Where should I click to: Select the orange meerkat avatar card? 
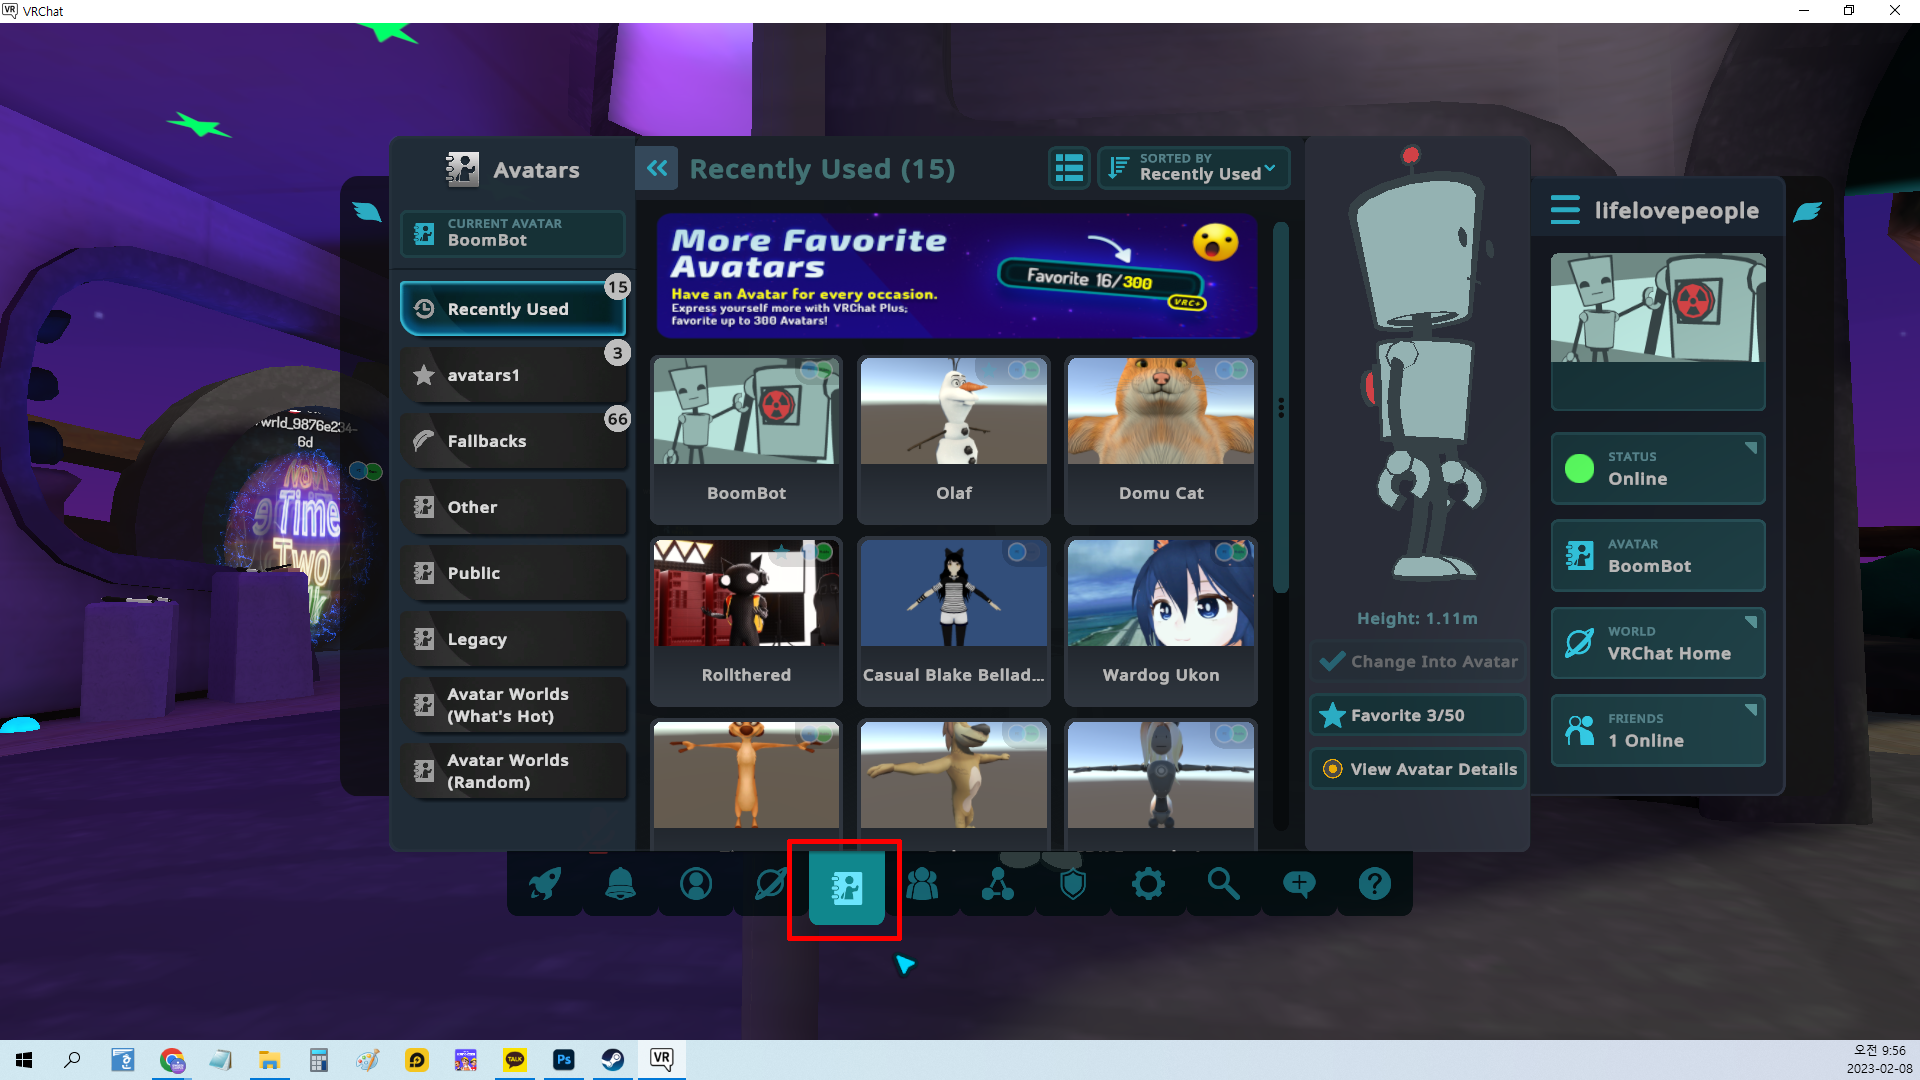746,785
